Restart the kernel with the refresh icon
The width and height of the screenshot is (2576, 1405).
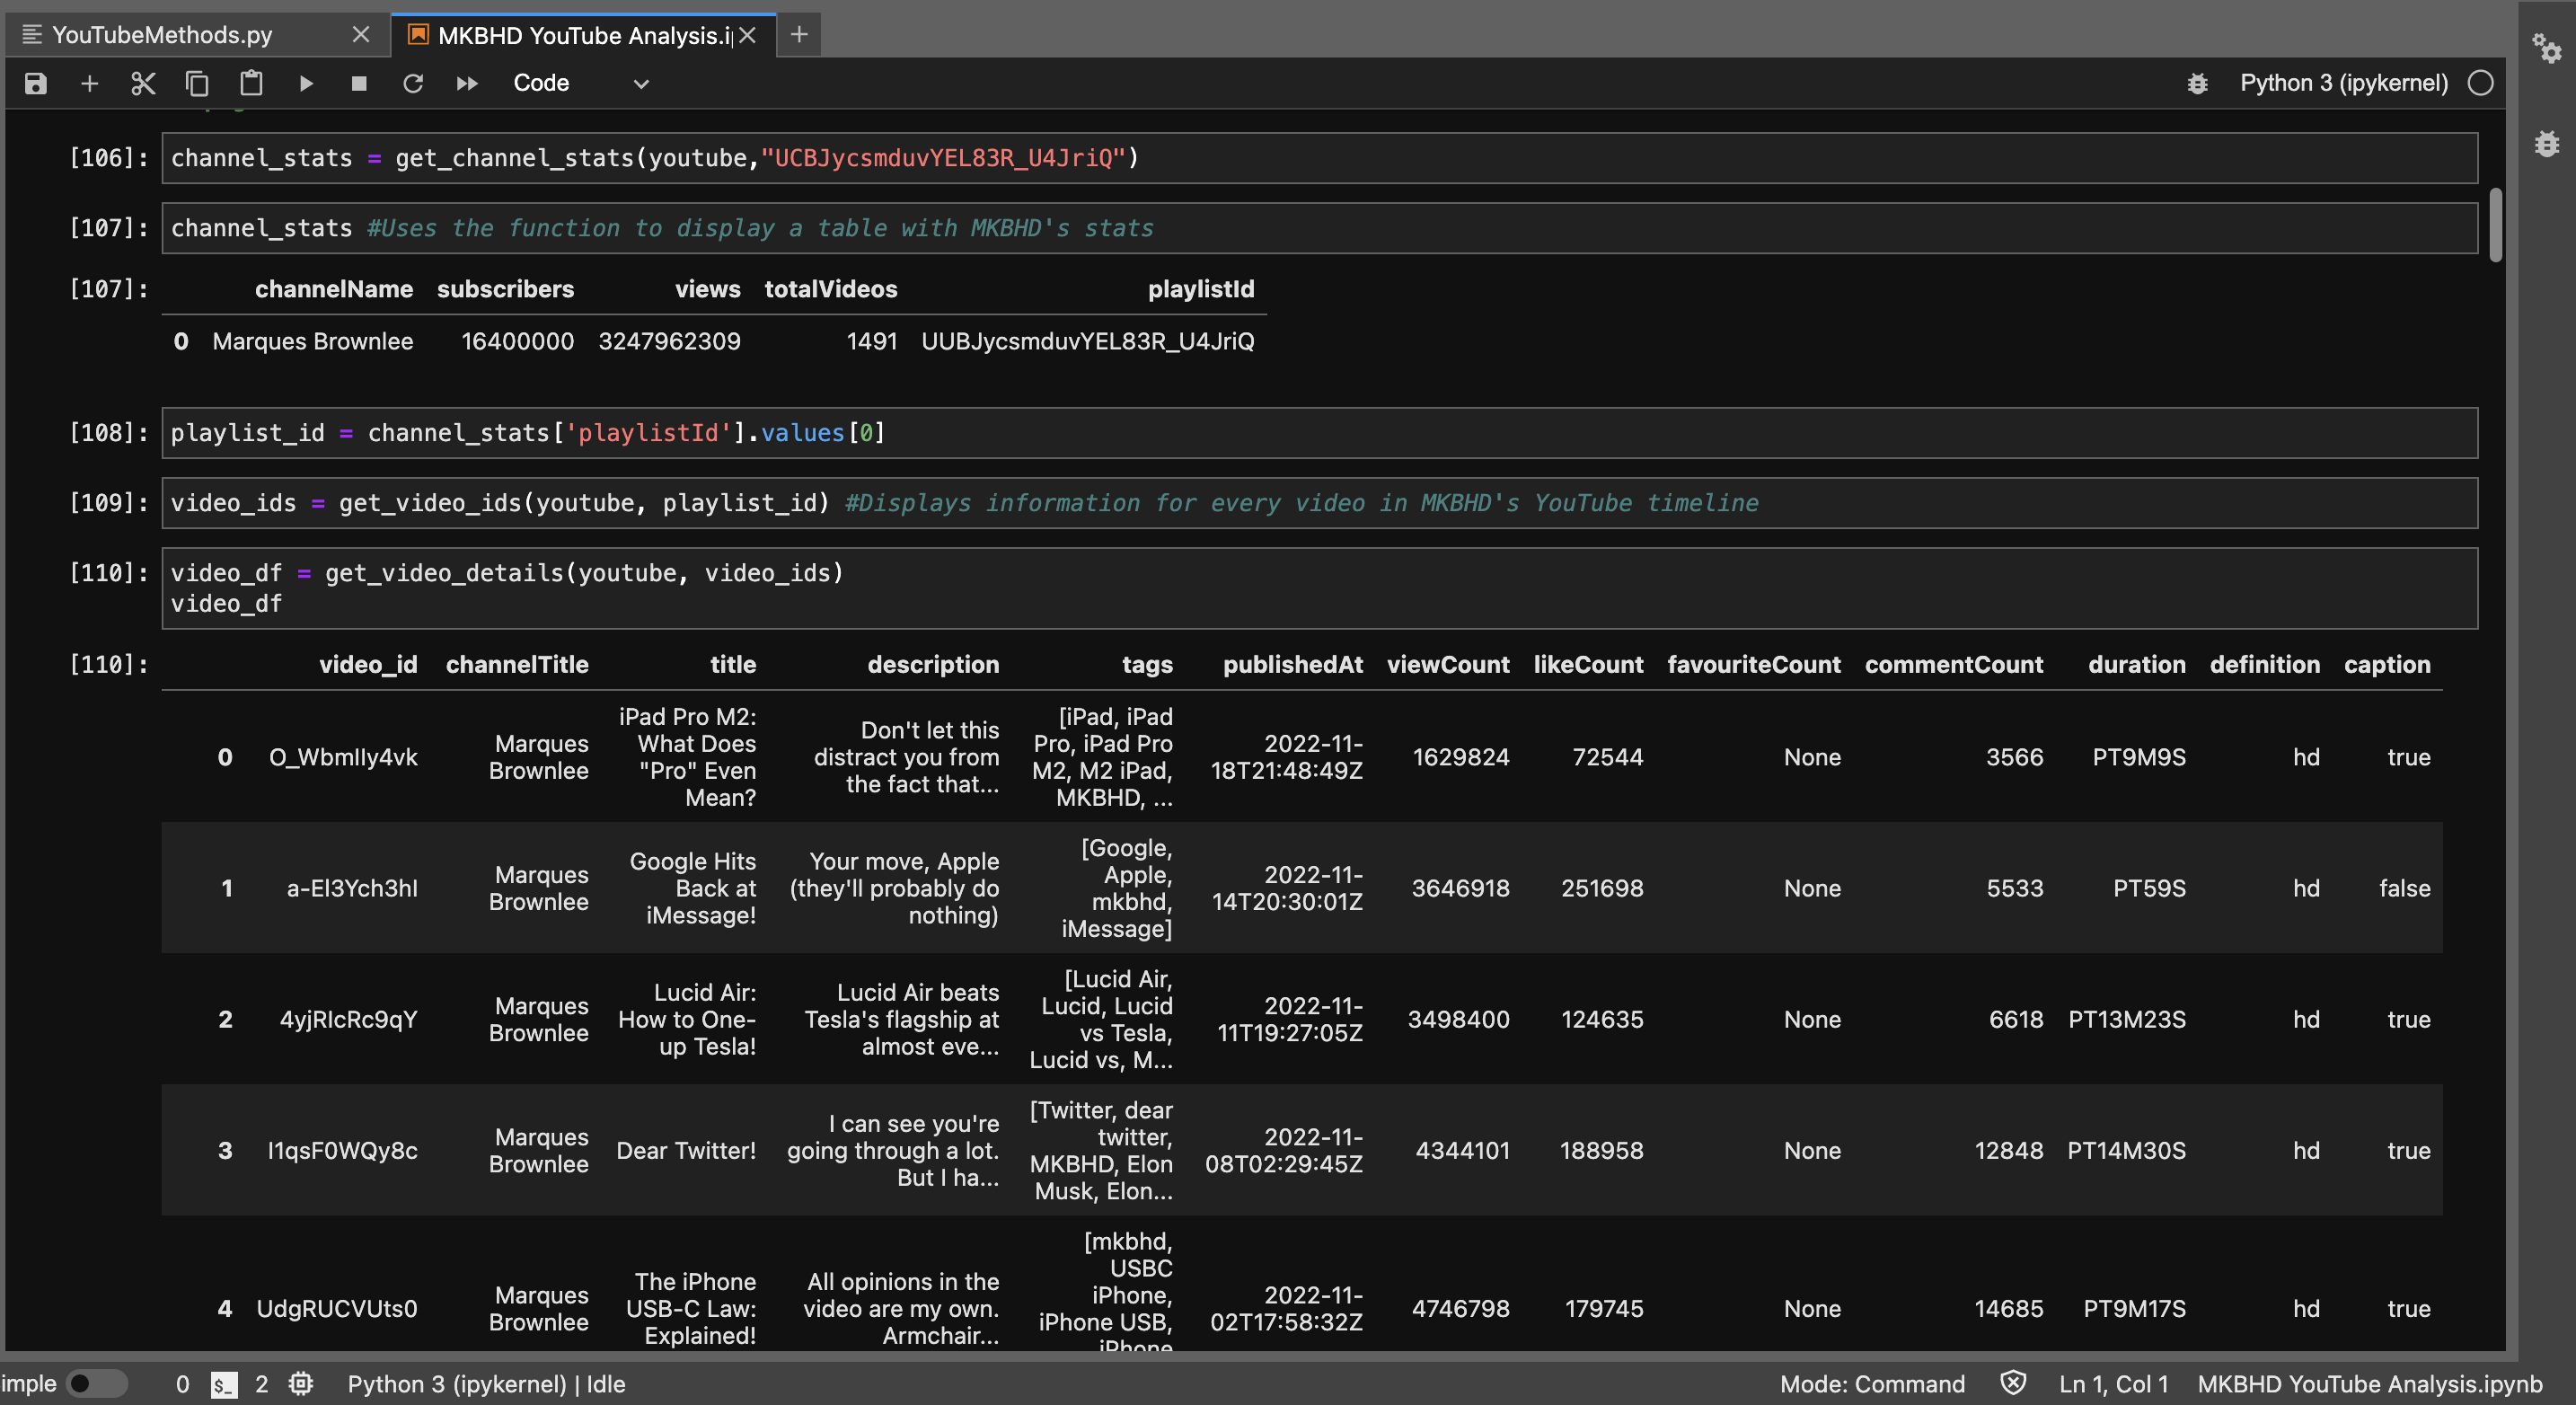pos(413,84)
